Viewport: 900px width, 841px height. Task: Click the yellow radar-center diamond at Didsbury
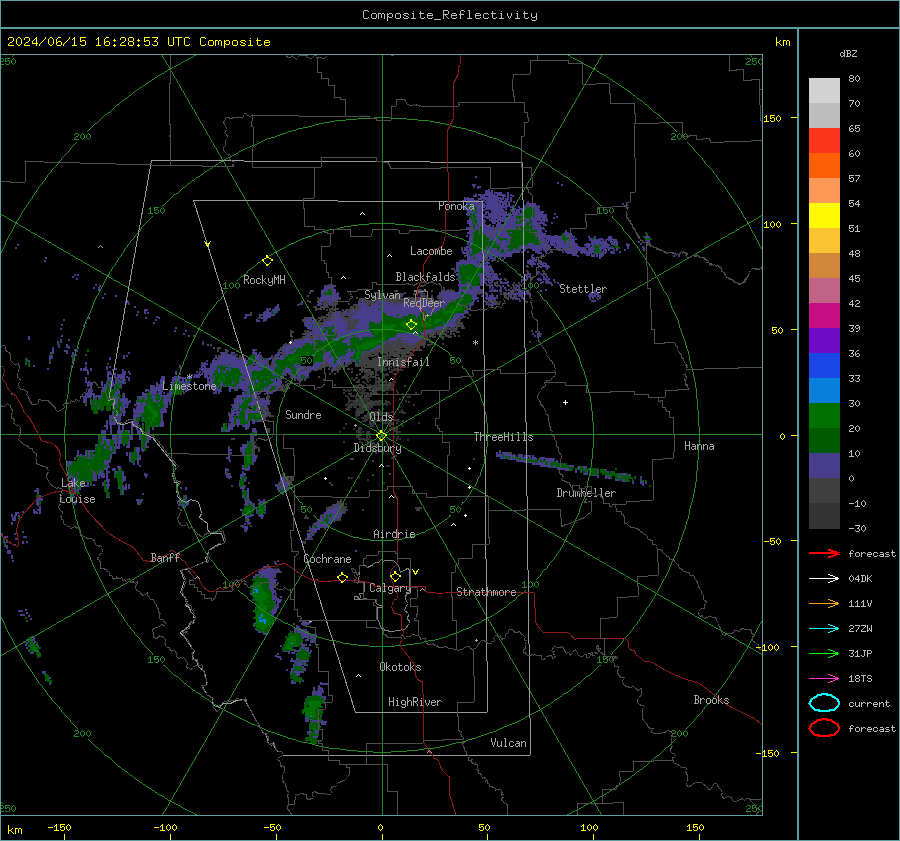(x=381, y=436)
